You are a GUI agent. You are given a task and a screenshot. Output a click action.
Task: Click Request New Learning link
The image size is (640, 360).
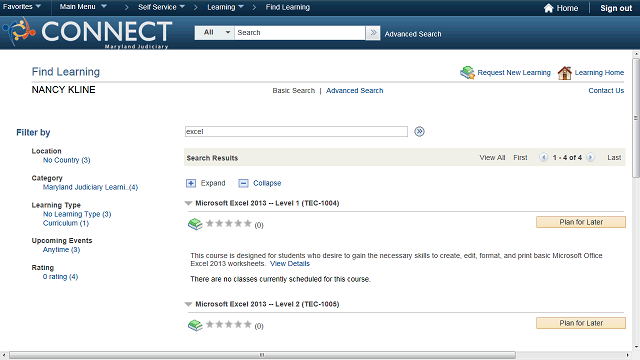[x=514, y=73]
